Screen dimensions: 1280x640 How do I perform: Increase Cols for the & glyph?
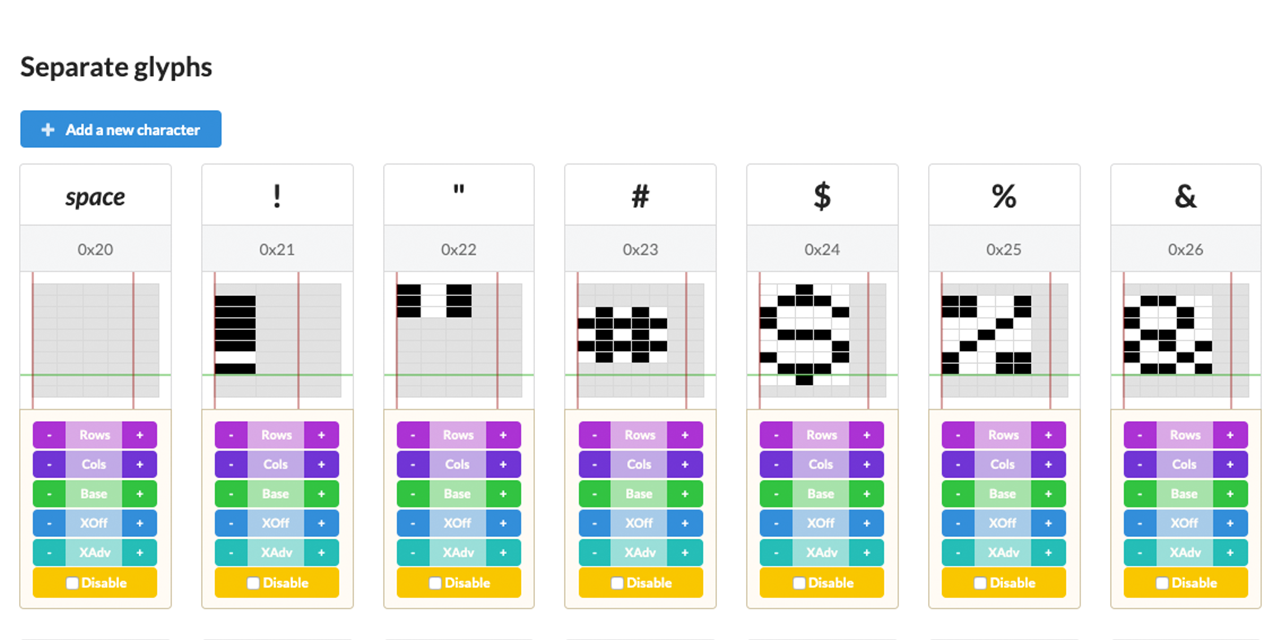point(1230,464)
